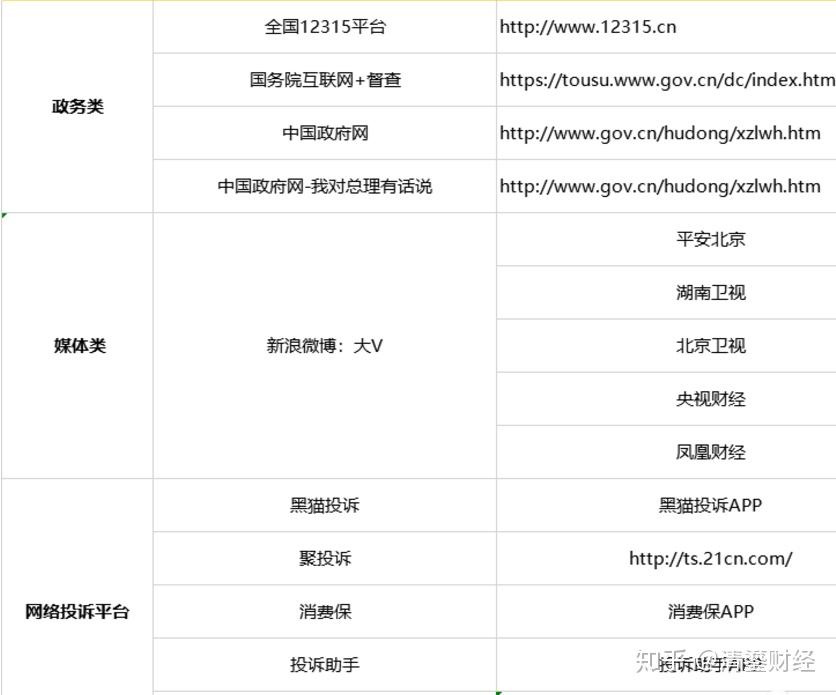Select the 政务类 category cell

pyautogui.click(x=77, y=107)
